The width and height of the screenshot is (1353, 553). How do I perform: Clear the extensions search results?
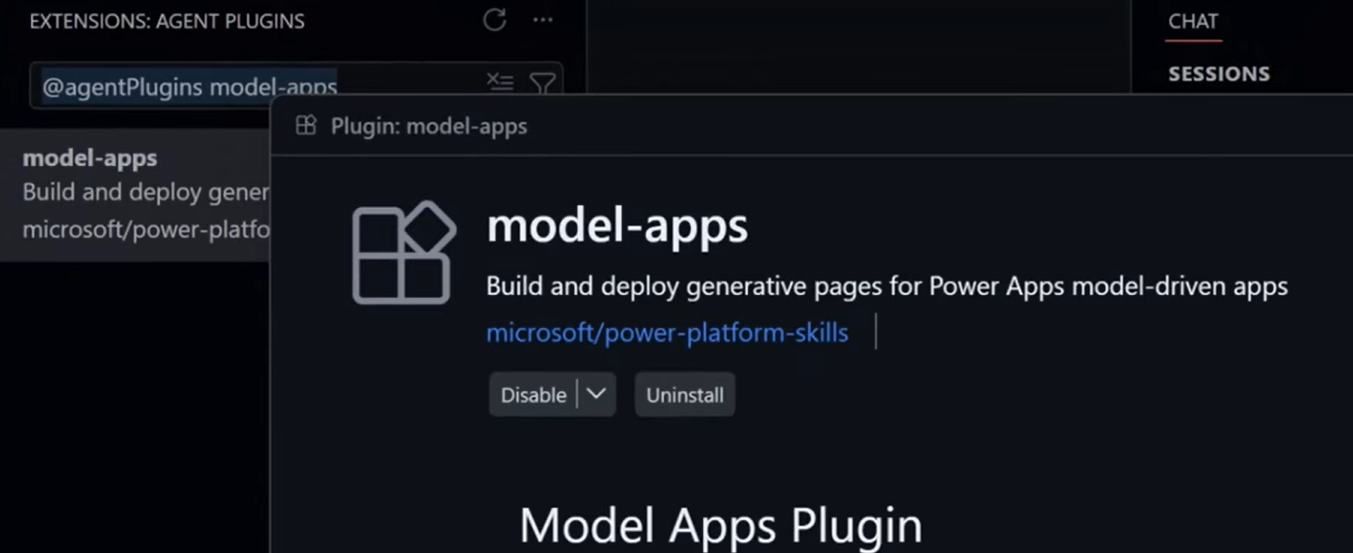[x=500, y=84]
